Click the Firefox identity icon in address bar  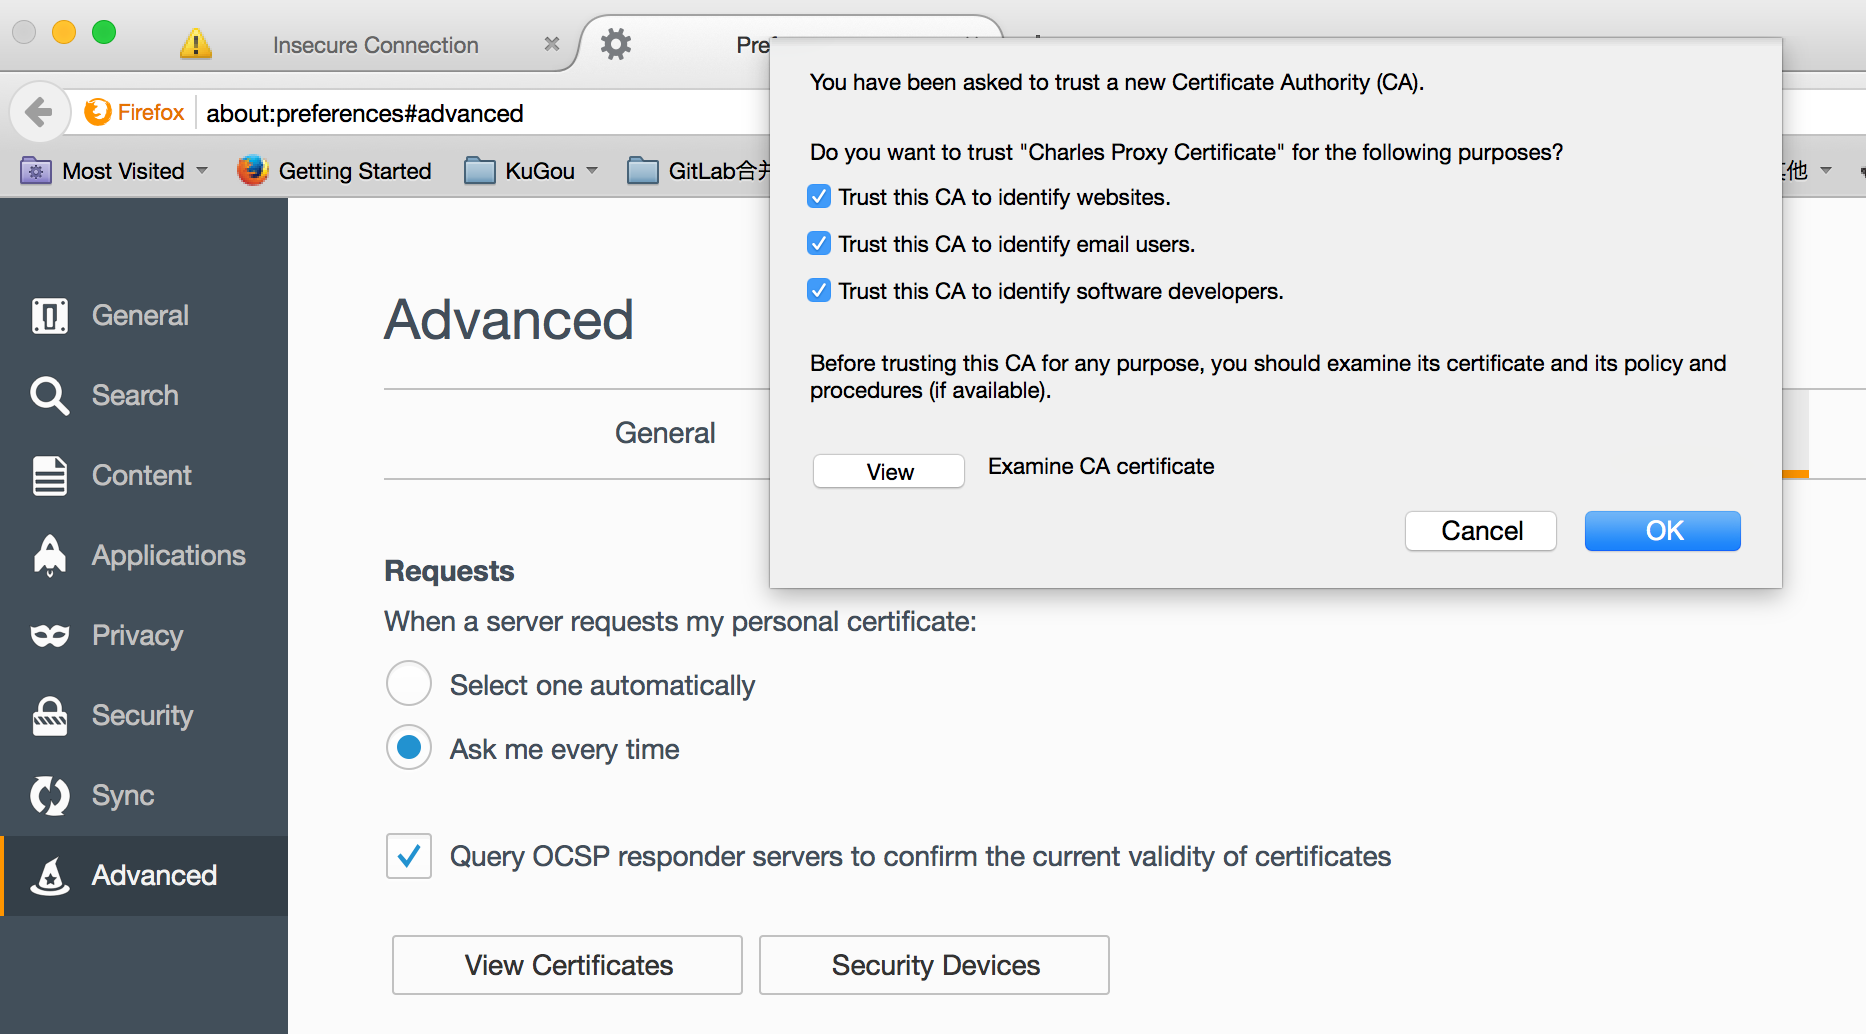pyautogui.click(x=98, y=112)
